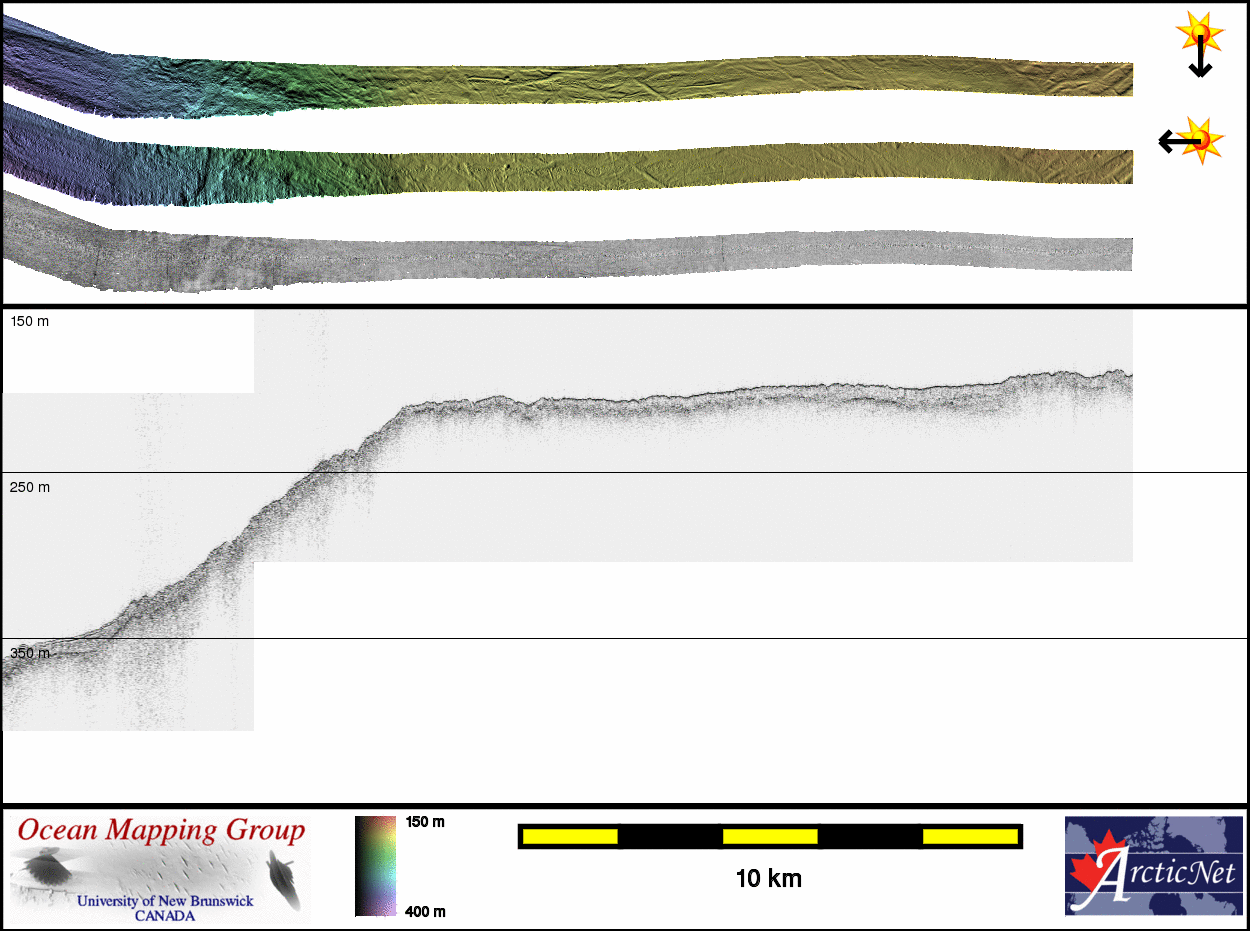
Task: Click the dark animal image right in logo
Action: (x=284, y=878)
